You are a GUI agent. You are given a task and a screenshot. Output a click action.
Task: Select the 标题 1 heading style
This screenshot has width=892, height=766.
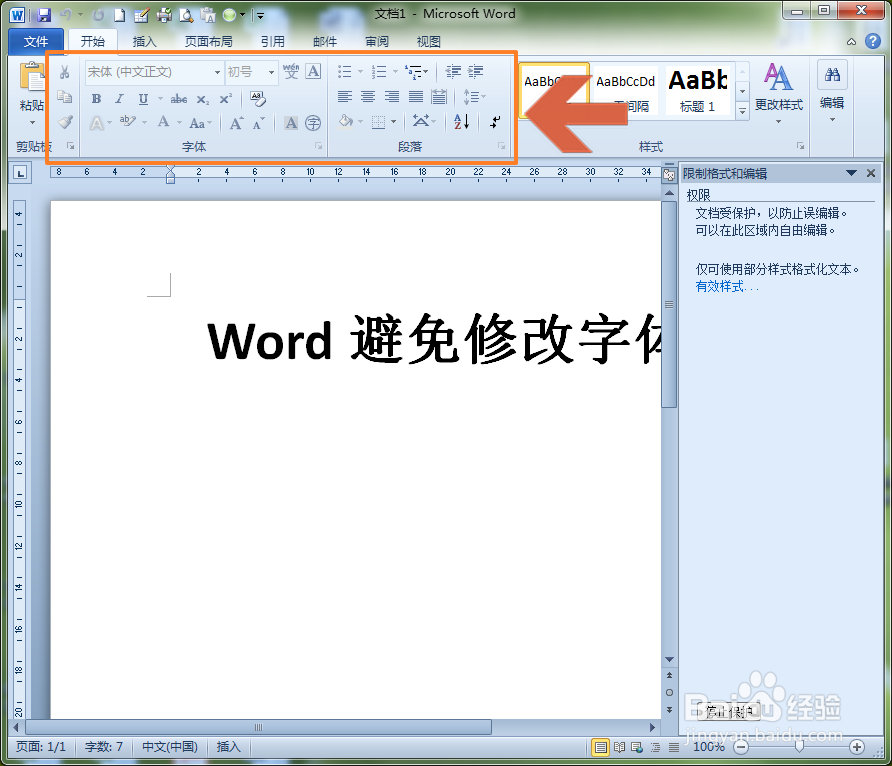pos(697,90)
